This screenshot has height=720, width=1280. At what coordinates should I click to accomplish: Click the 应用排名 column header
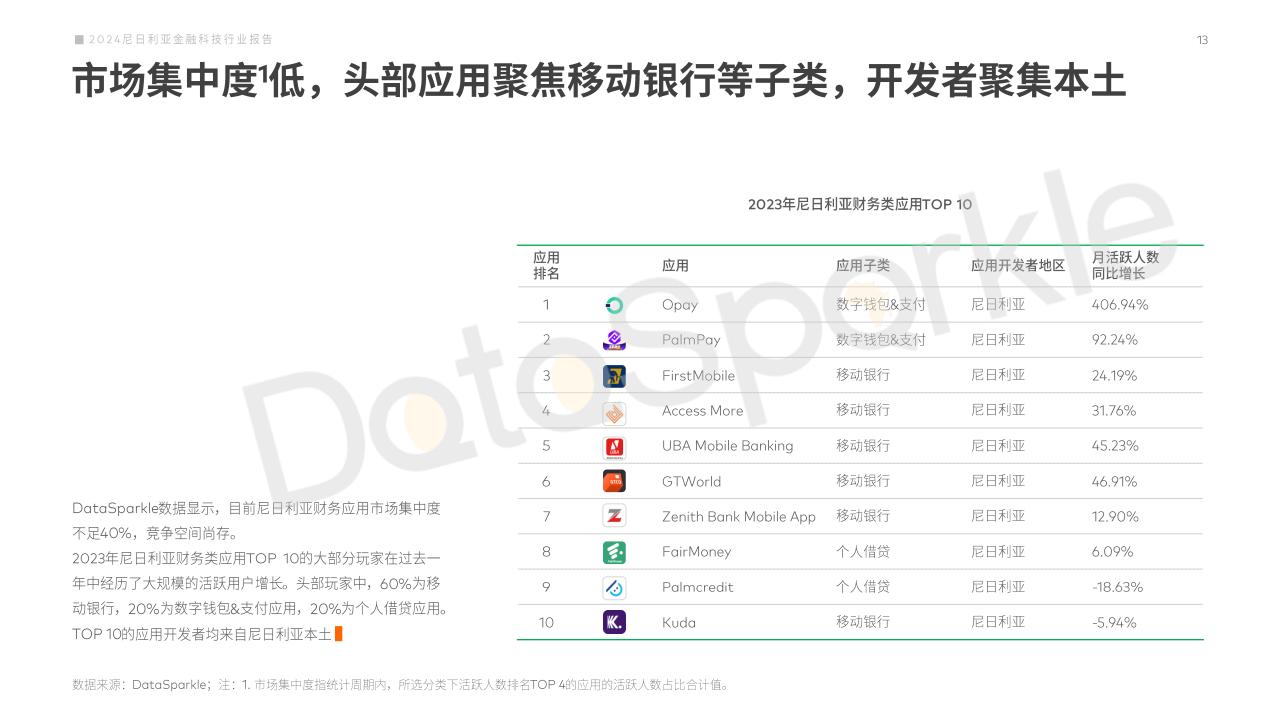[546, 265]
